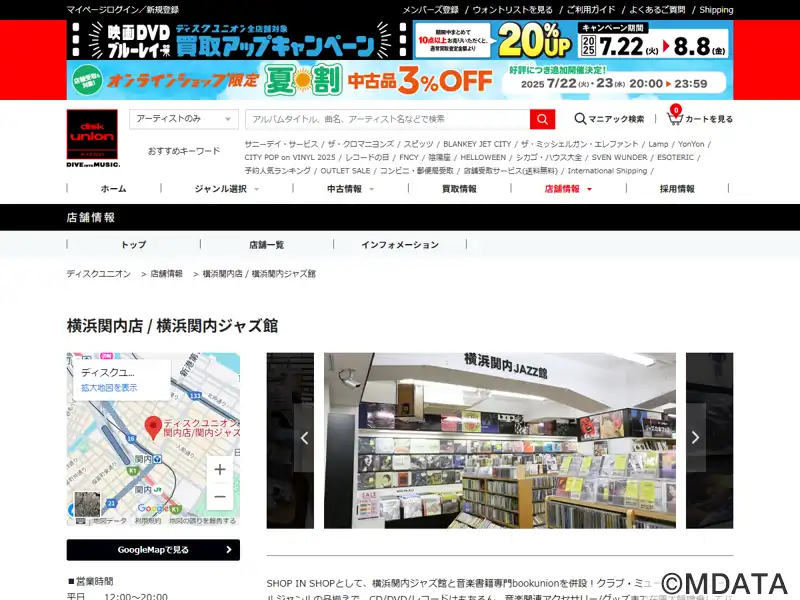
Task: Click the album and artist search field
Action: point(388,119)
